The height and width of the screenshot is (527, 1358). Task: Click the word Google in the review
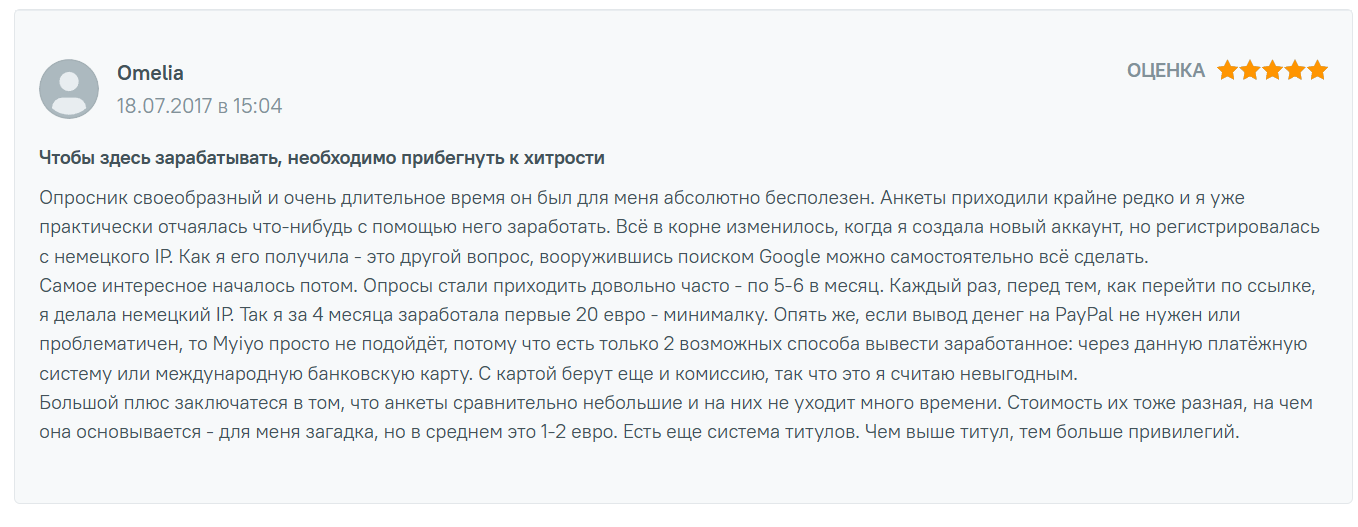pyautogui.click(x=796, y=256)
